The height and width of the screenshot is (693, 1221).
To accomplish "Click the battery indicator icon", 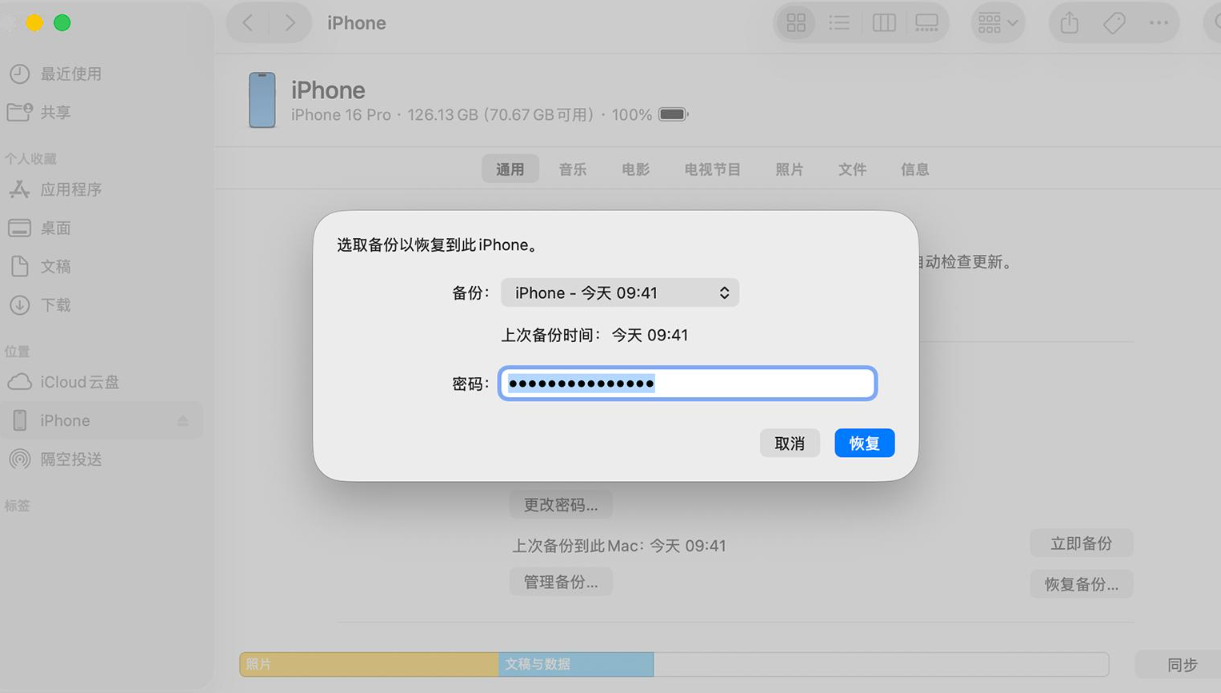I will click(674, 115).
